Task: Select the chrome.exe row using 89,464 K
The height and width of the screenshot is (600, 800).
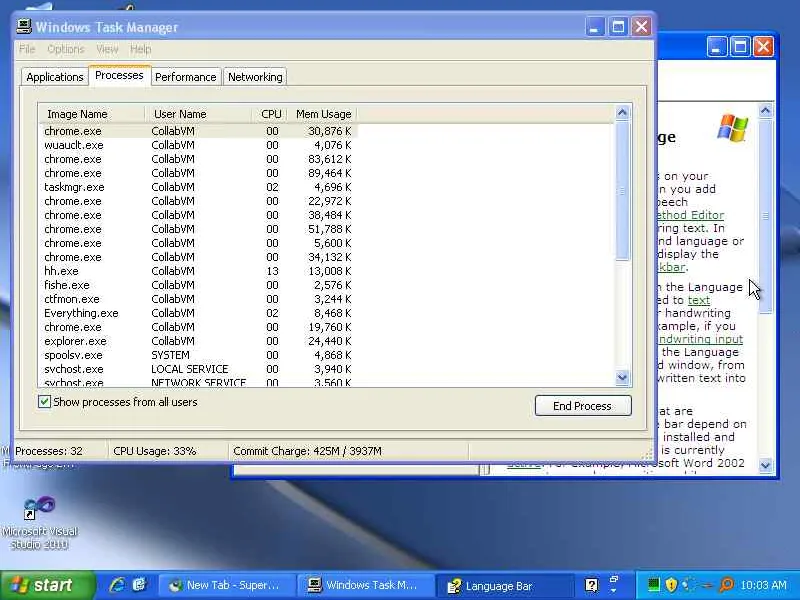Action: [198, 173]
